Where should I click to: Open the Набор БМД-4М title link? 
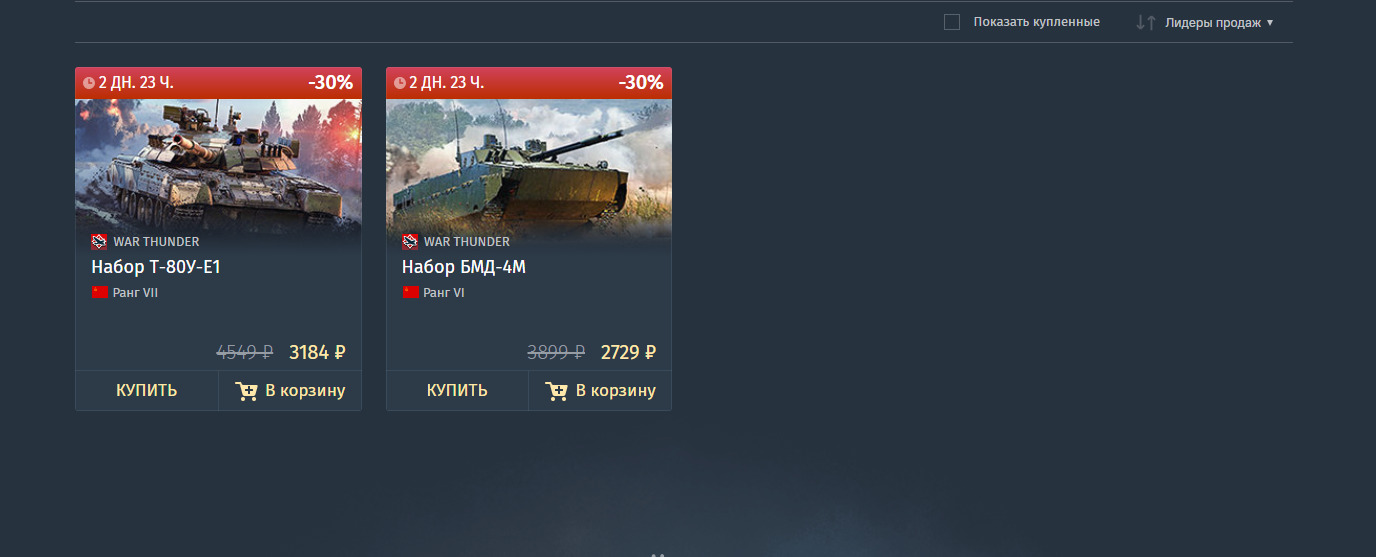(x=464, y=267)
